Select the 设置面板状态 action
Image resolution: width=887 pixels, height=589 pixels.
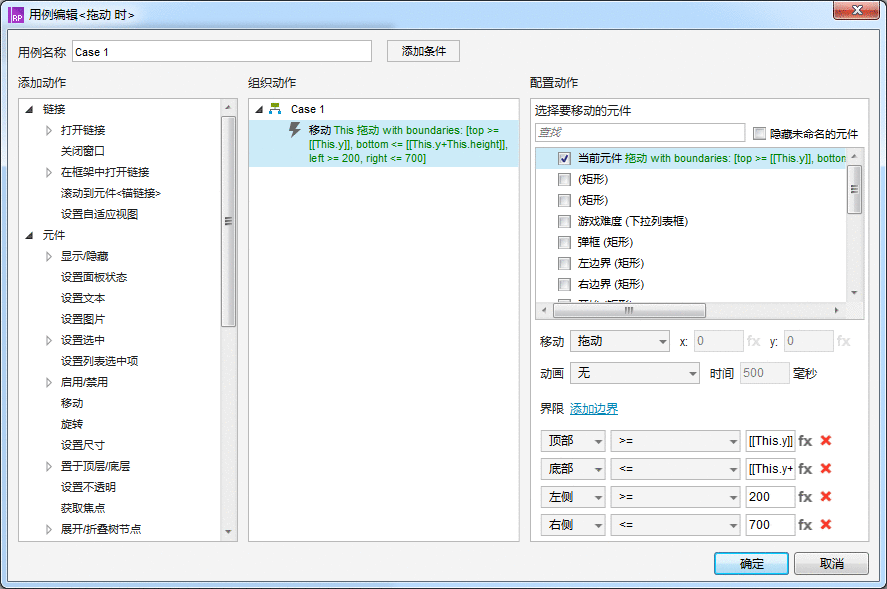(x=94, y=277)
